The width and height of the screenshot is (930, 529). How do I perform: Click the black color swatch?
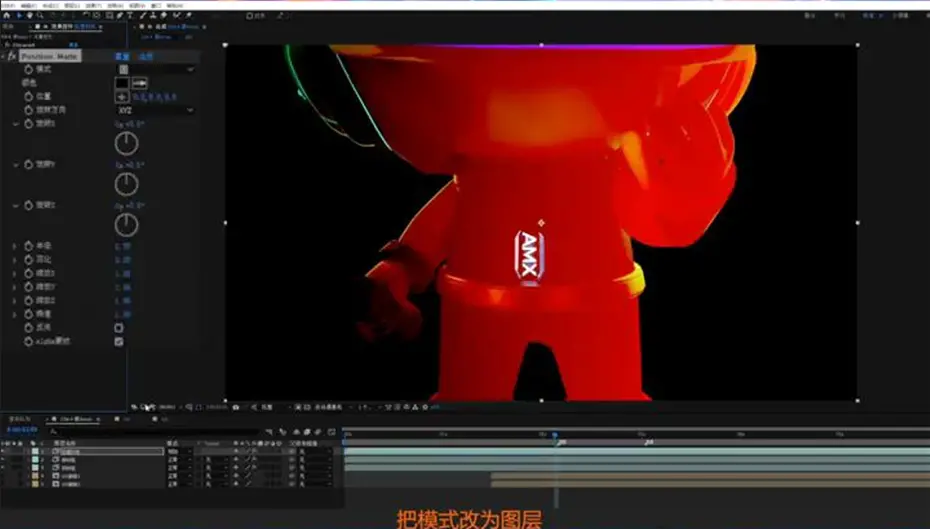[x=122, y=83]
